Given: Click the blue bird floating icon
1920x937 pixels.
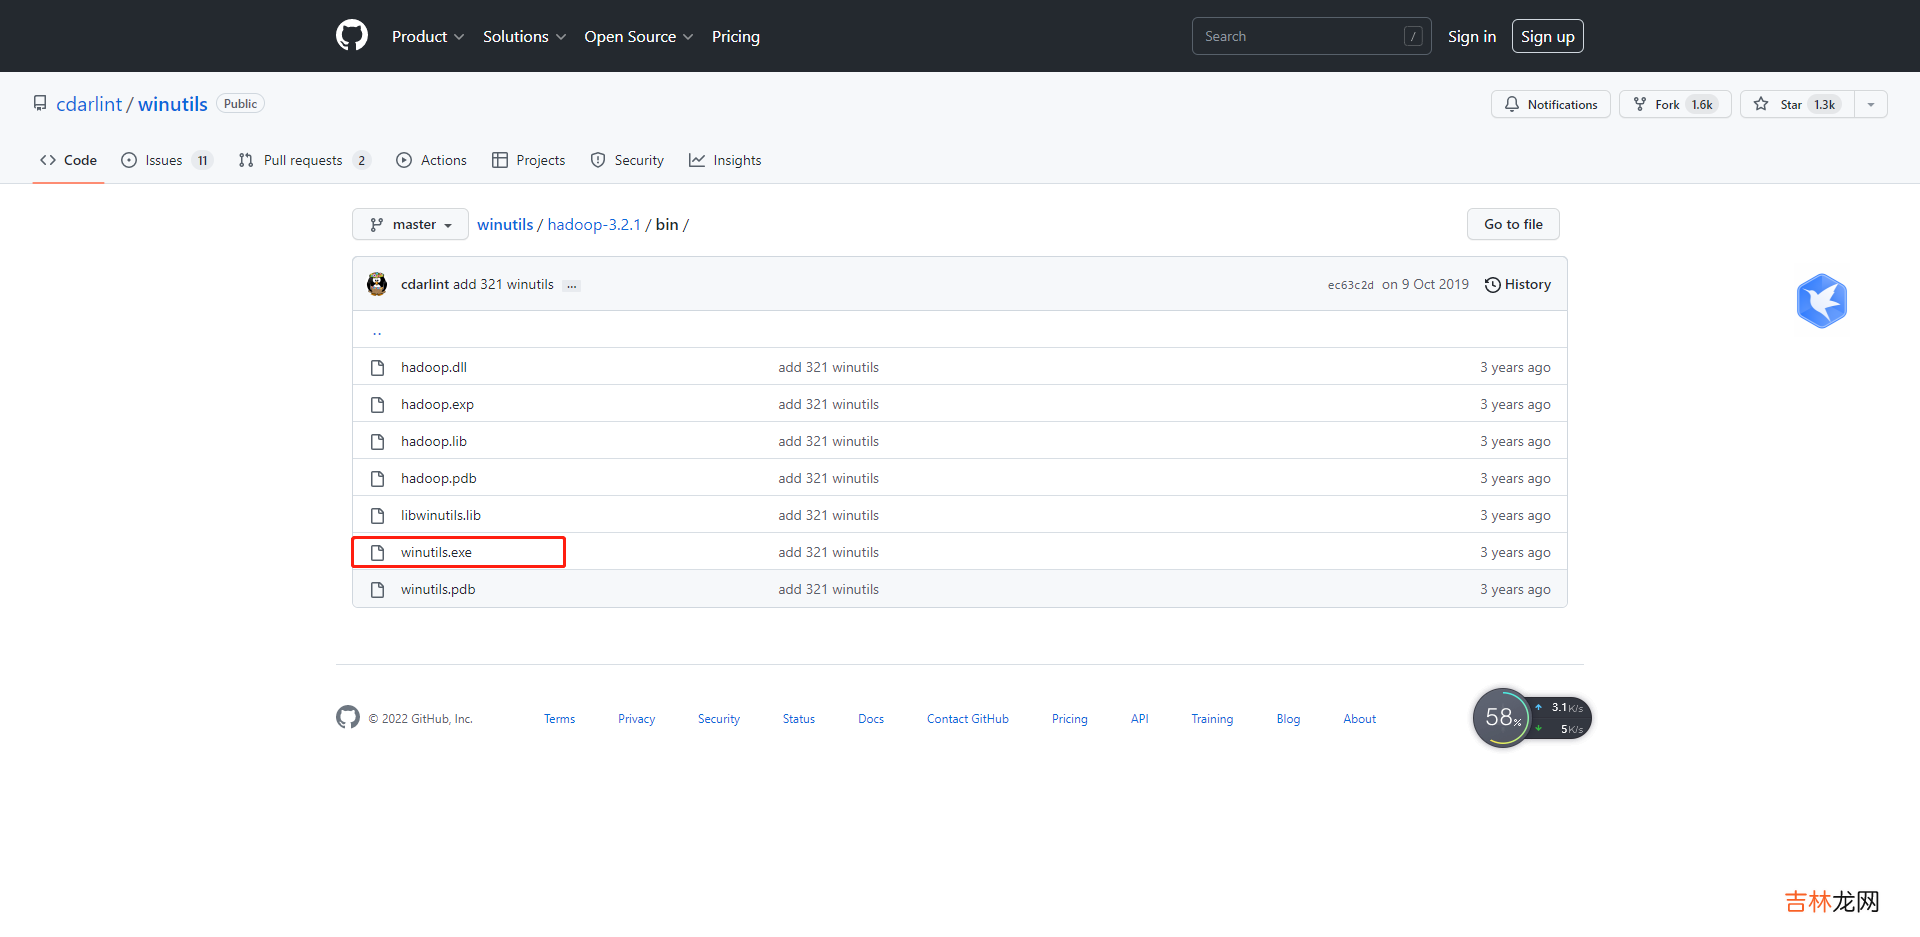Looking at the screenshot, I should 1821,301.
